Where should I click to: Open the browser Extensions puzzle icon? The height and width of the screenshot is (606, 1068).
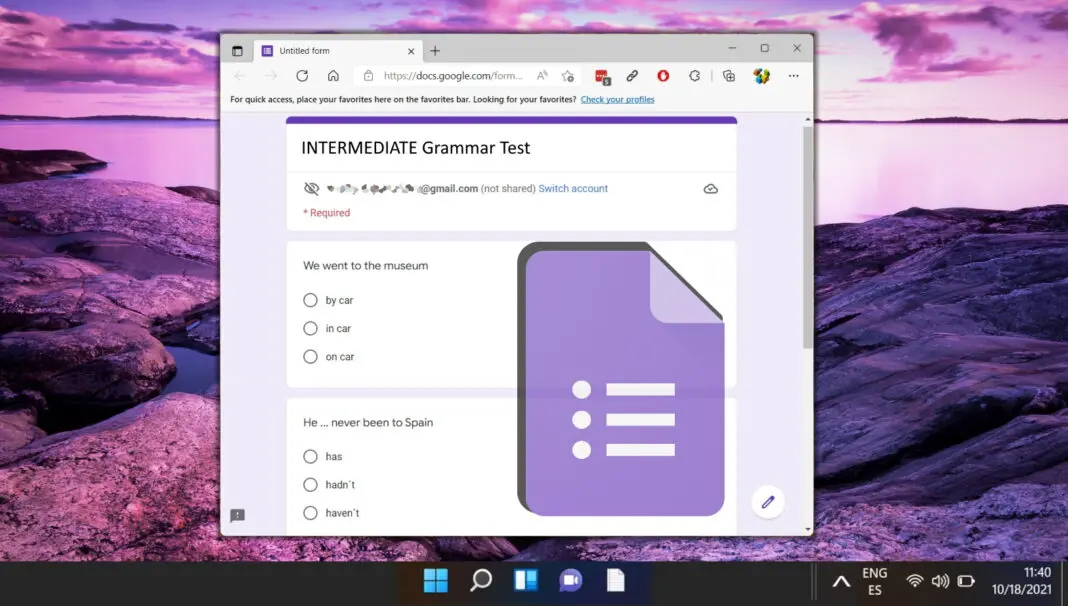click(695, 76)
